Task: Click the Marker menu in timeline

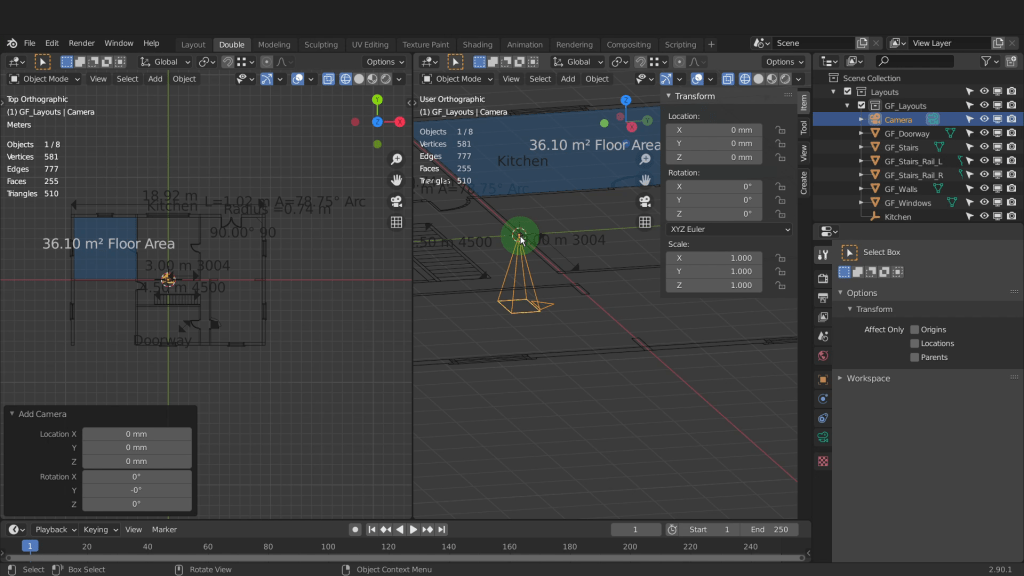Action: pyautogui.click(x=164, y=530)
